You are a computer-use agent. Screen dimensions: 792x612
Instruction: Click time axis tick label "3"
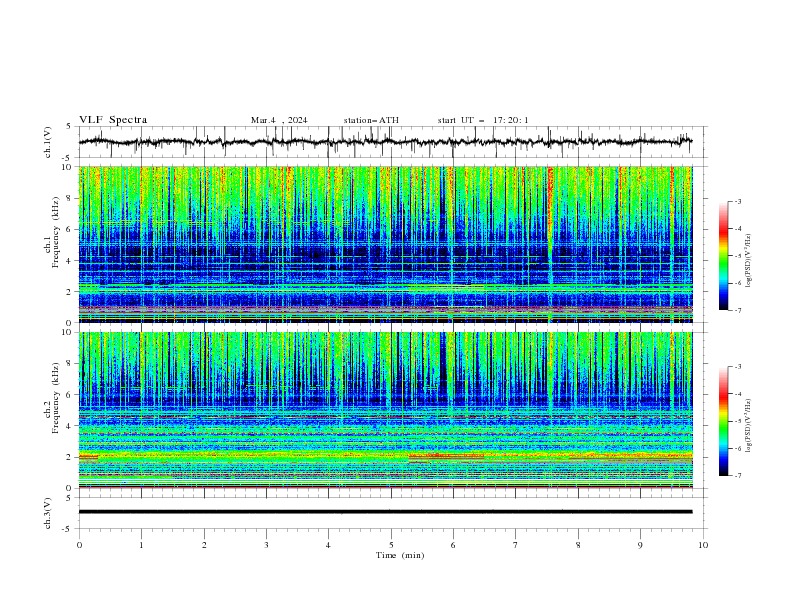266,545
